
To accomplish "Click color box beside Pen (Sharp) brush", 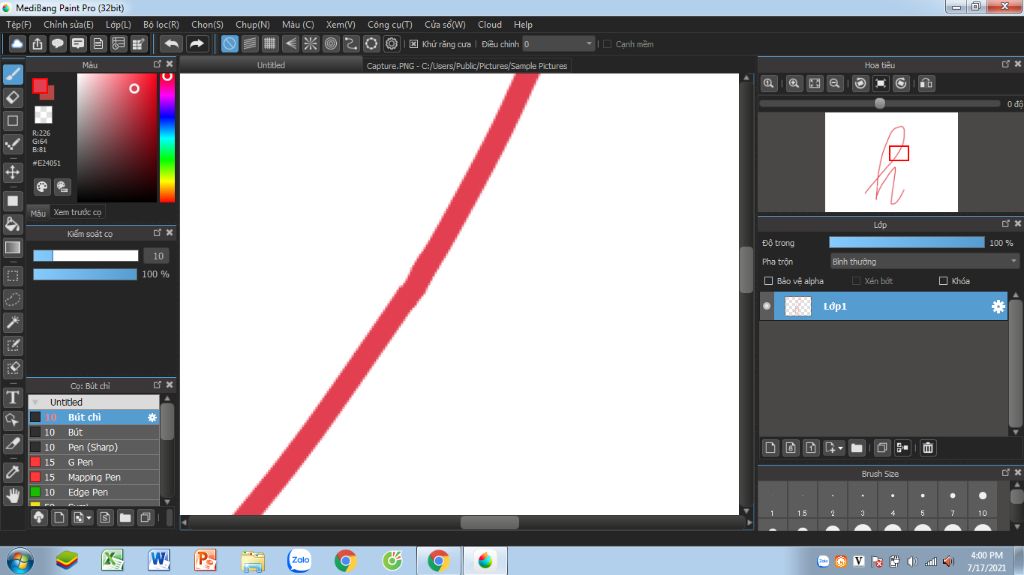I will click(35, 447).
